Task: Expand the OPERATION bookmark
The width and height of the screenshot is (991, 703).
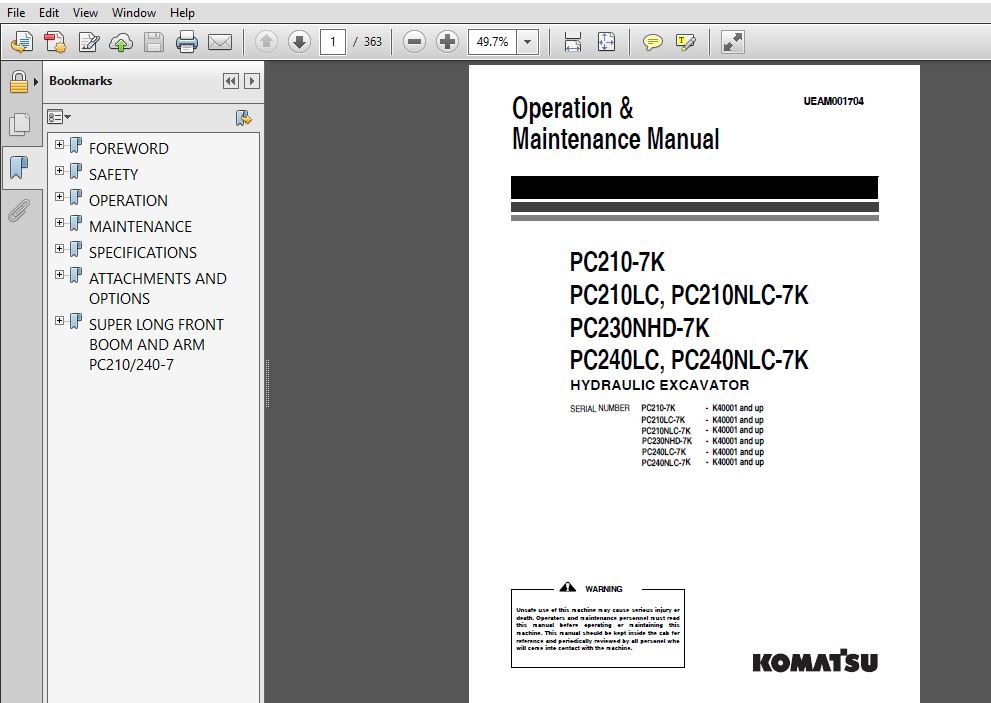Action: 59,197
